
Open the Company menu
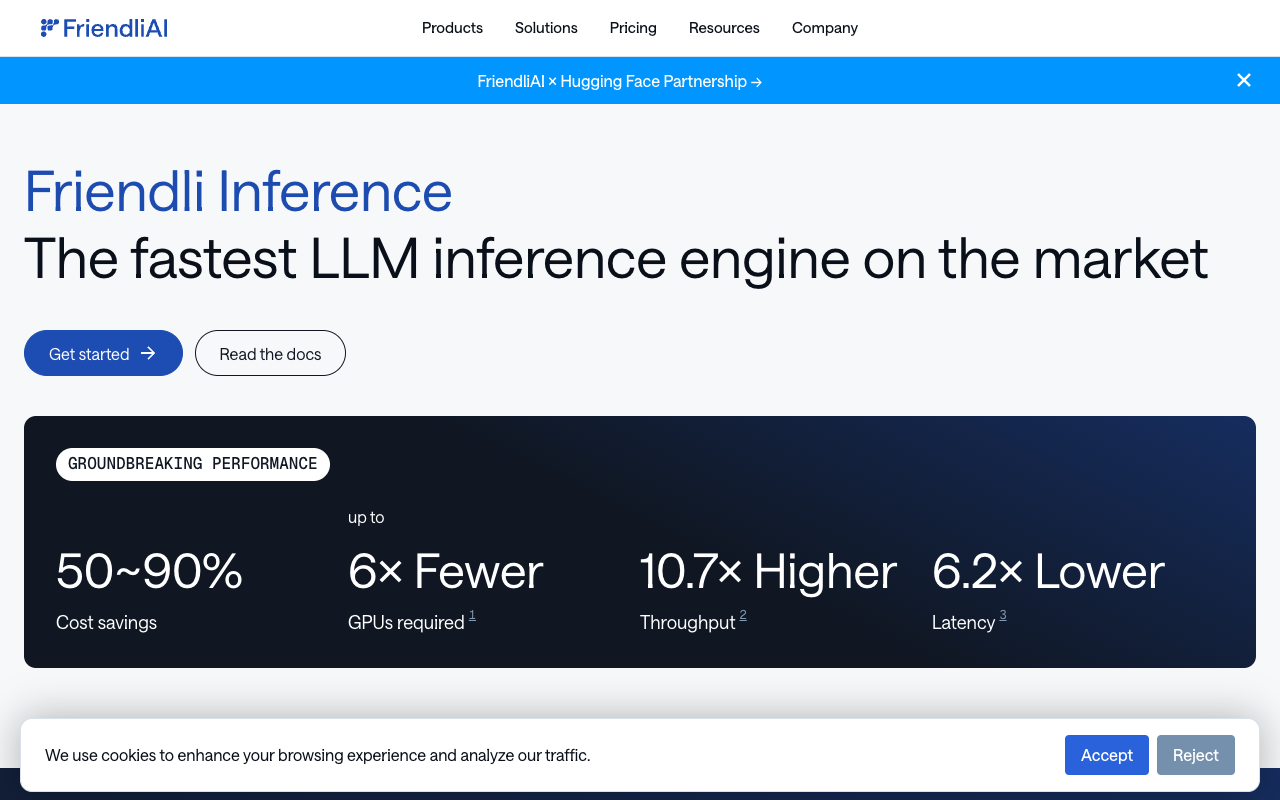[825, 28]
